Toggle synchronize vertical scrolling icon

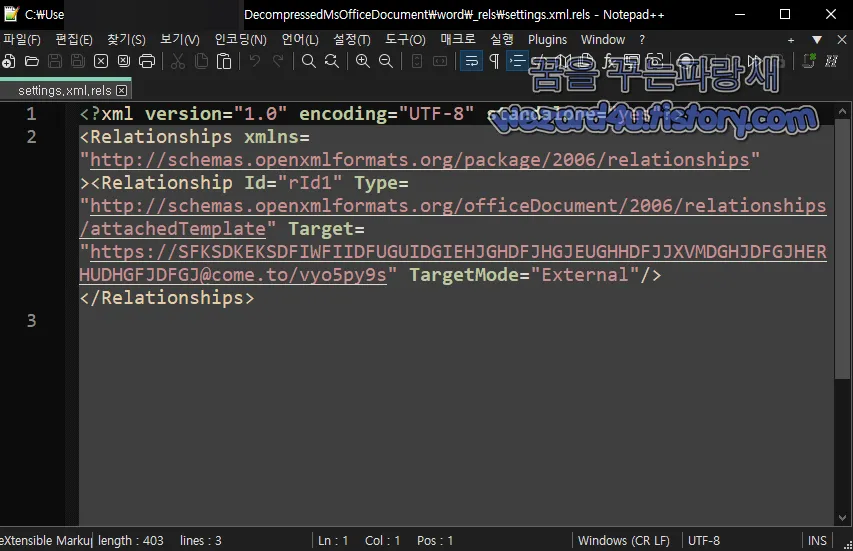pos(417,61)
